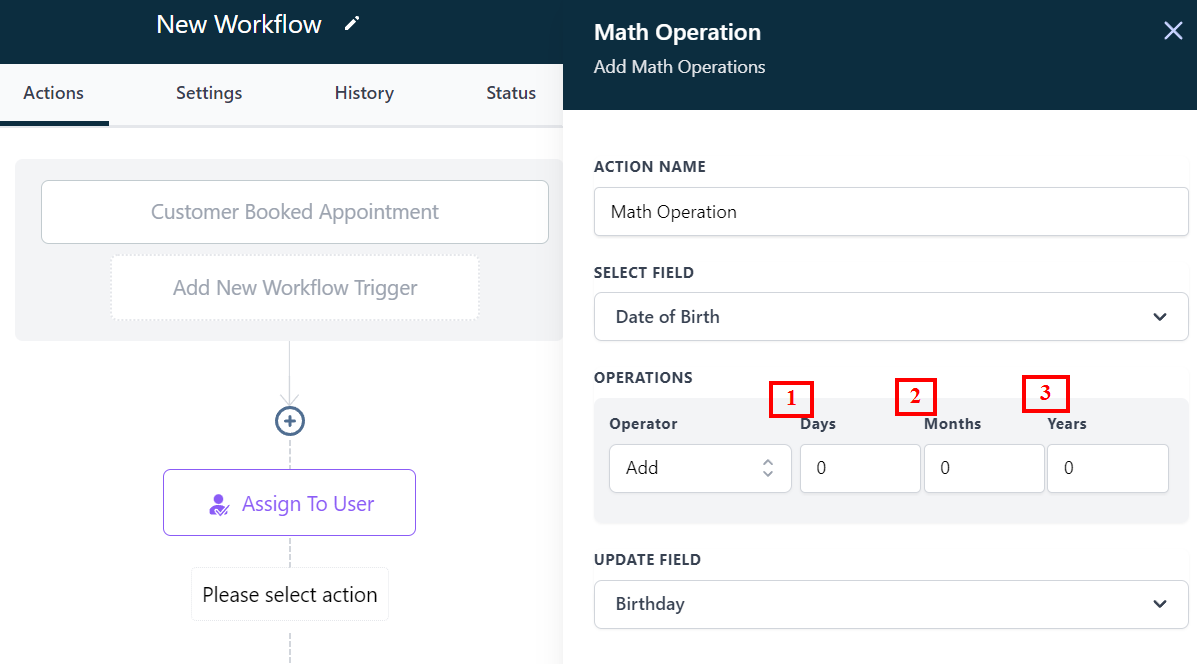Select the Assign To User action
The image size is (1197, 664).
point(290,503)
